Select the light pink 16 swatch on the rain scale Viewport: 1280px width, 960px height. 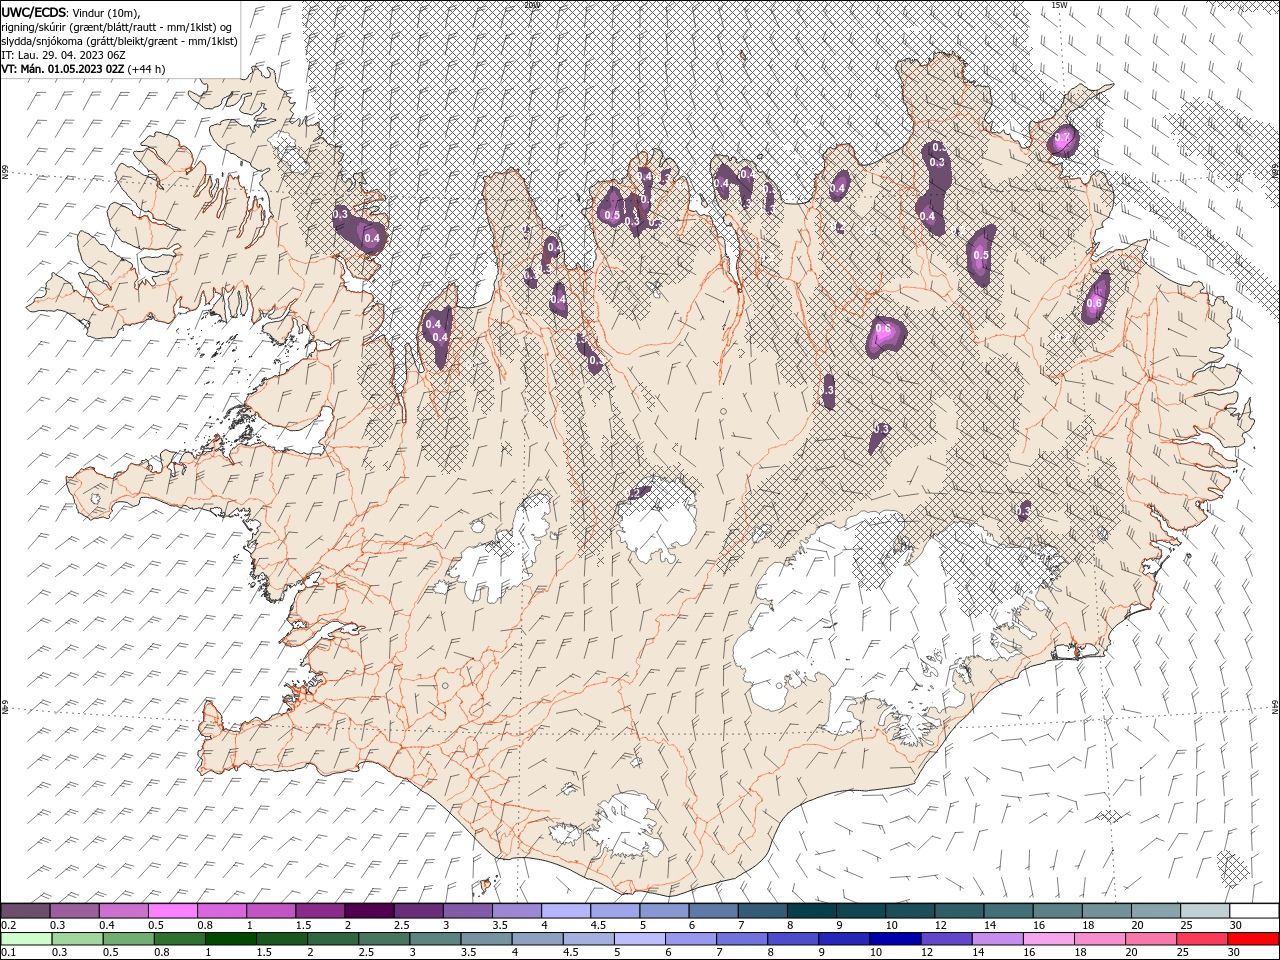click(1050, 939)
